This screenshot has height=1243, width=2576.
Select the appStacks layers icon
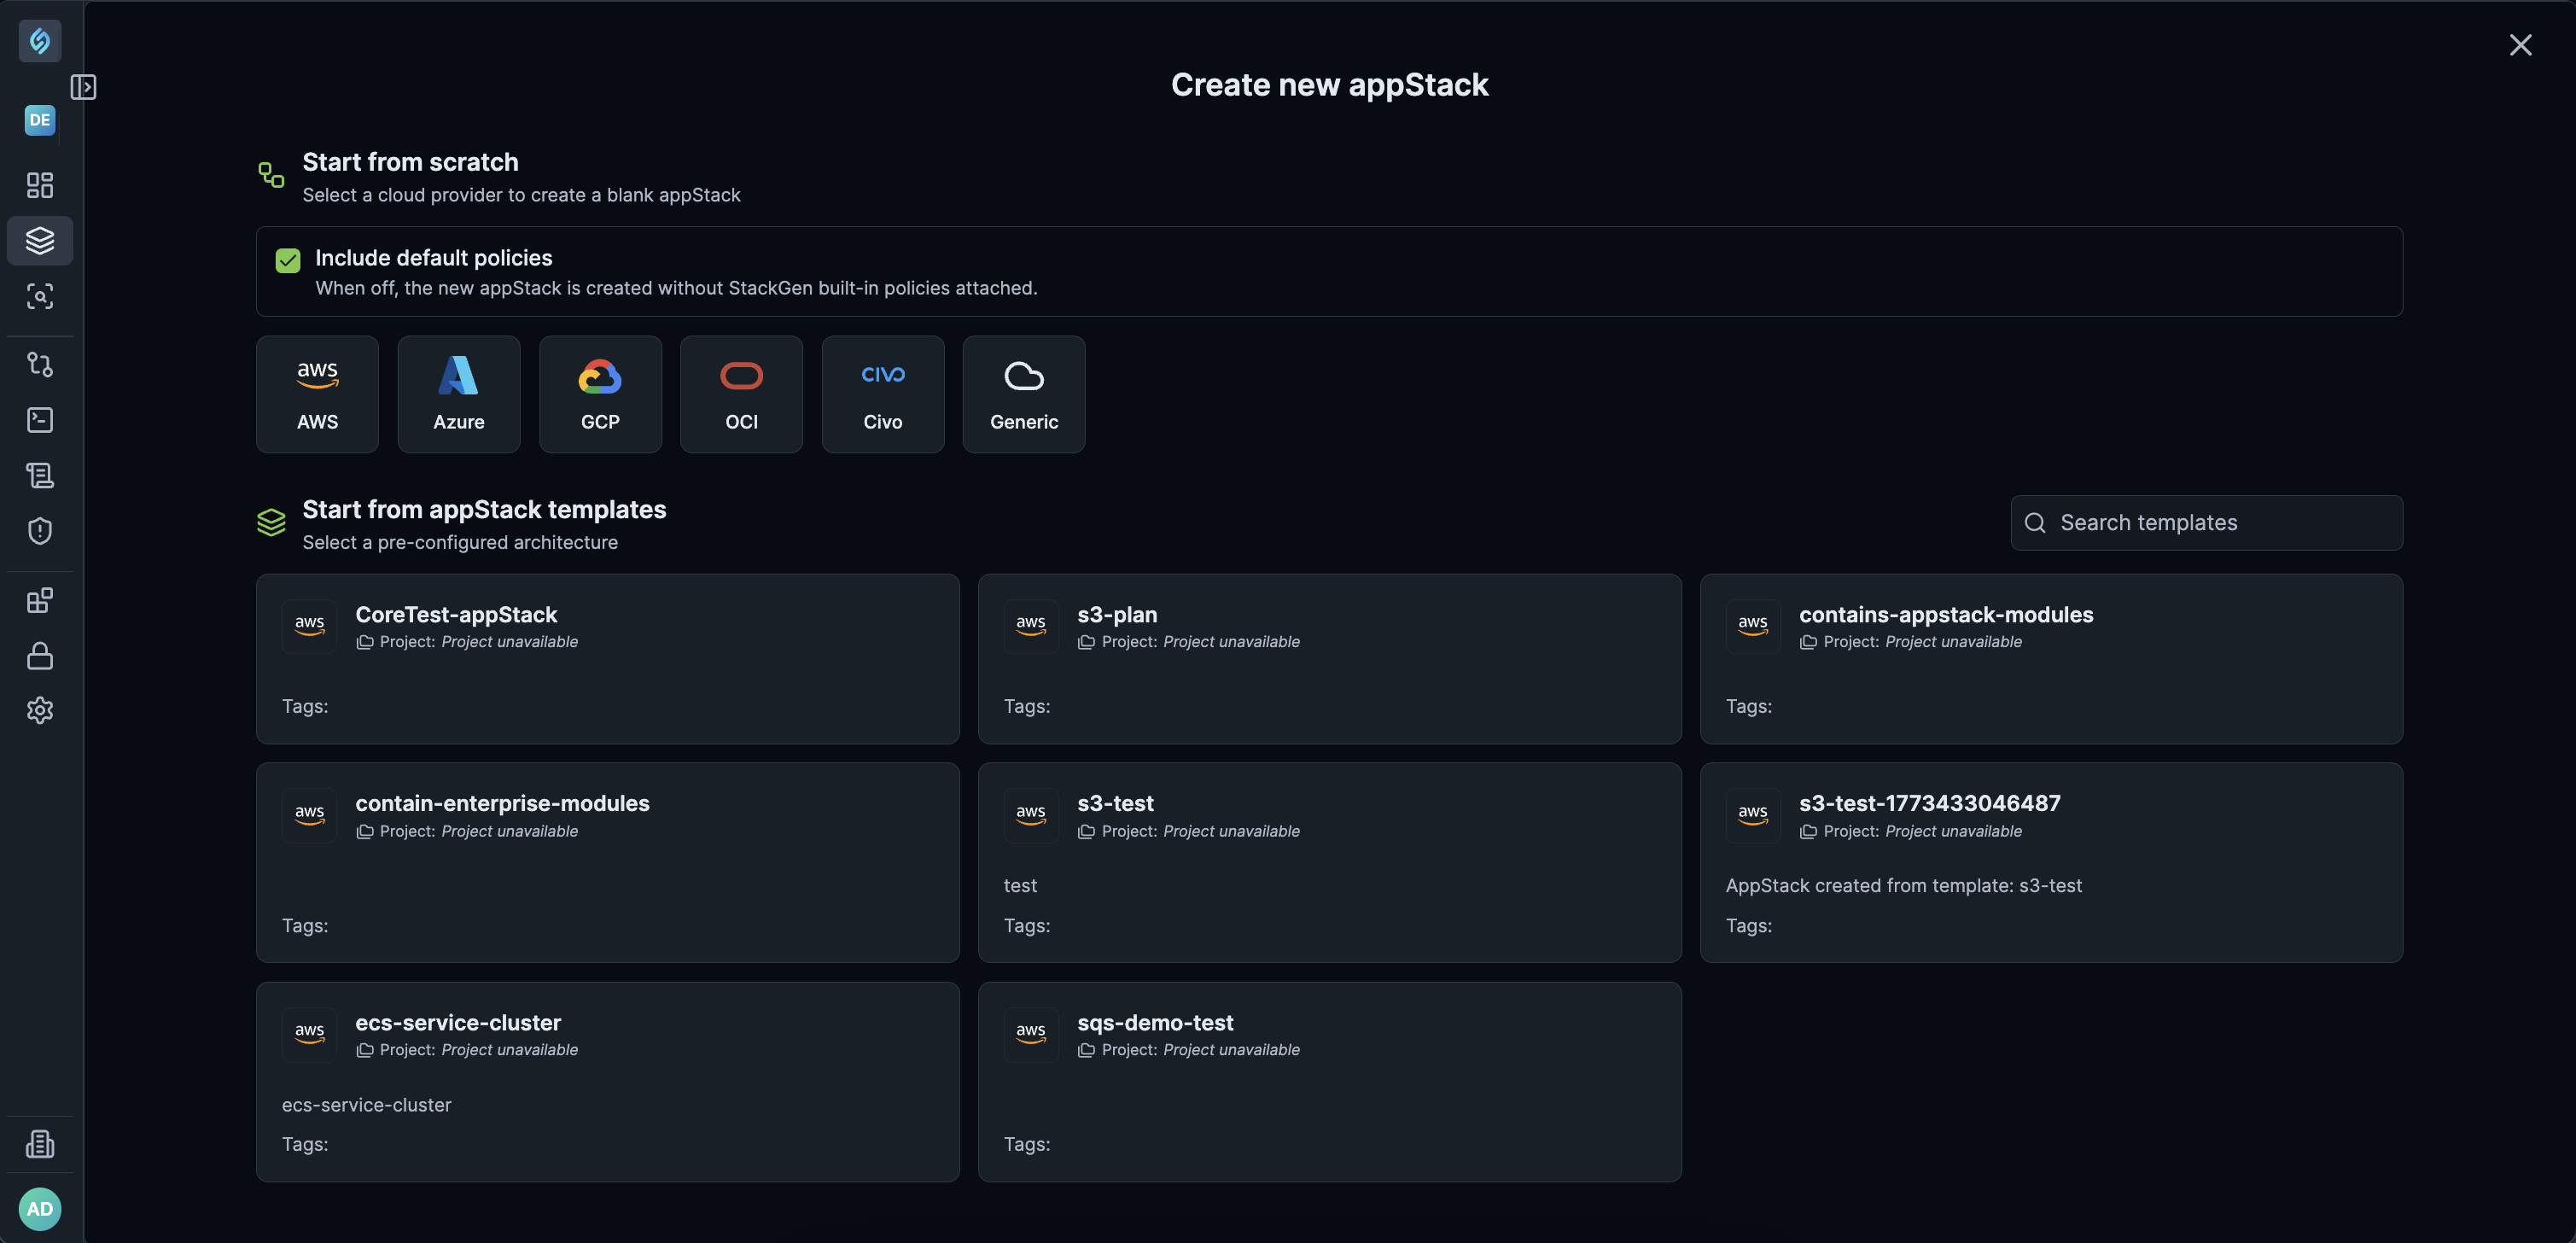[x=40, y=241]
